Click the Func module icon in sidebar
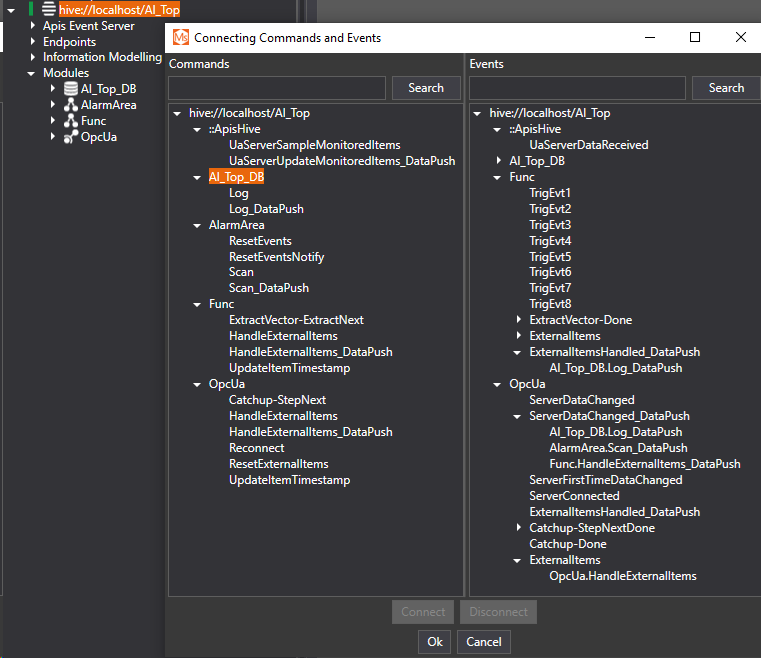761x658 pixels. 70,121
